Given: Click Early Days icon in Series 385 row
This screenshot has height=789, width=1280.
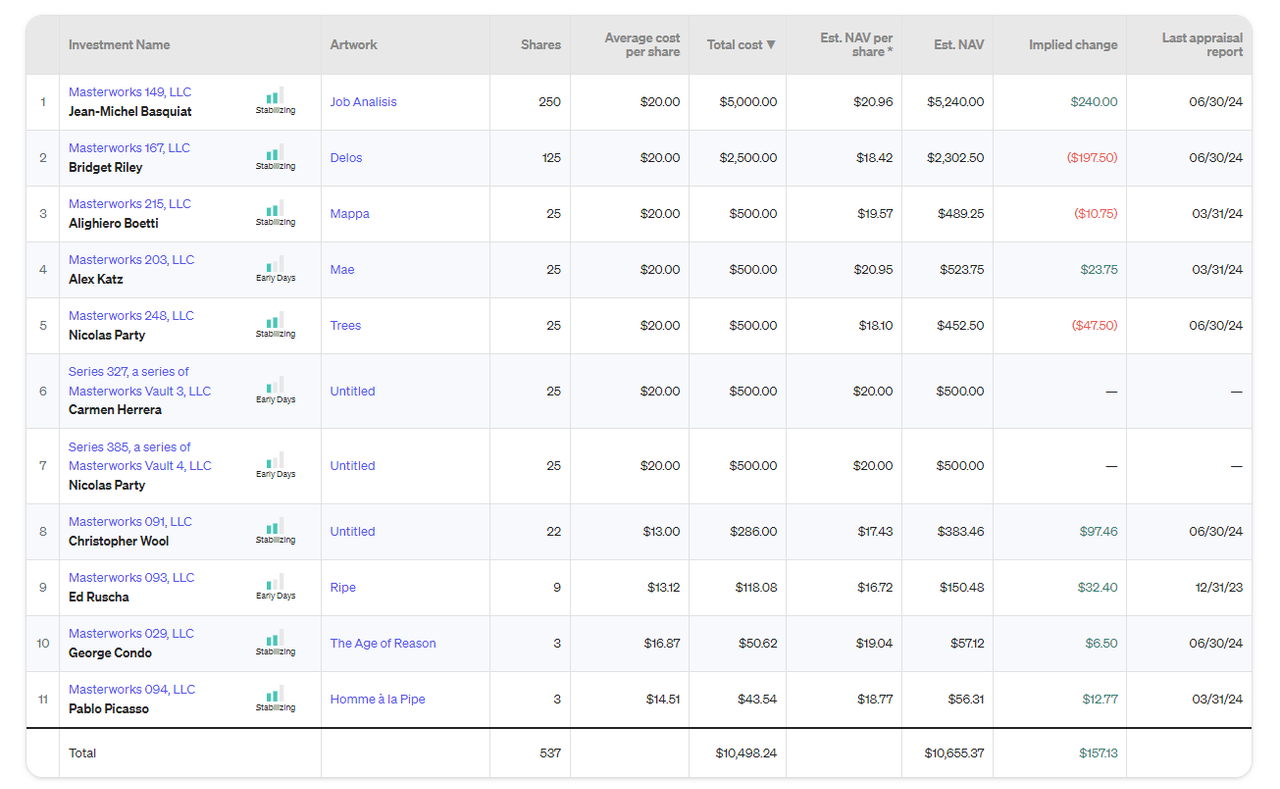Looking at the screenshot, I should [x=275, y=466].
